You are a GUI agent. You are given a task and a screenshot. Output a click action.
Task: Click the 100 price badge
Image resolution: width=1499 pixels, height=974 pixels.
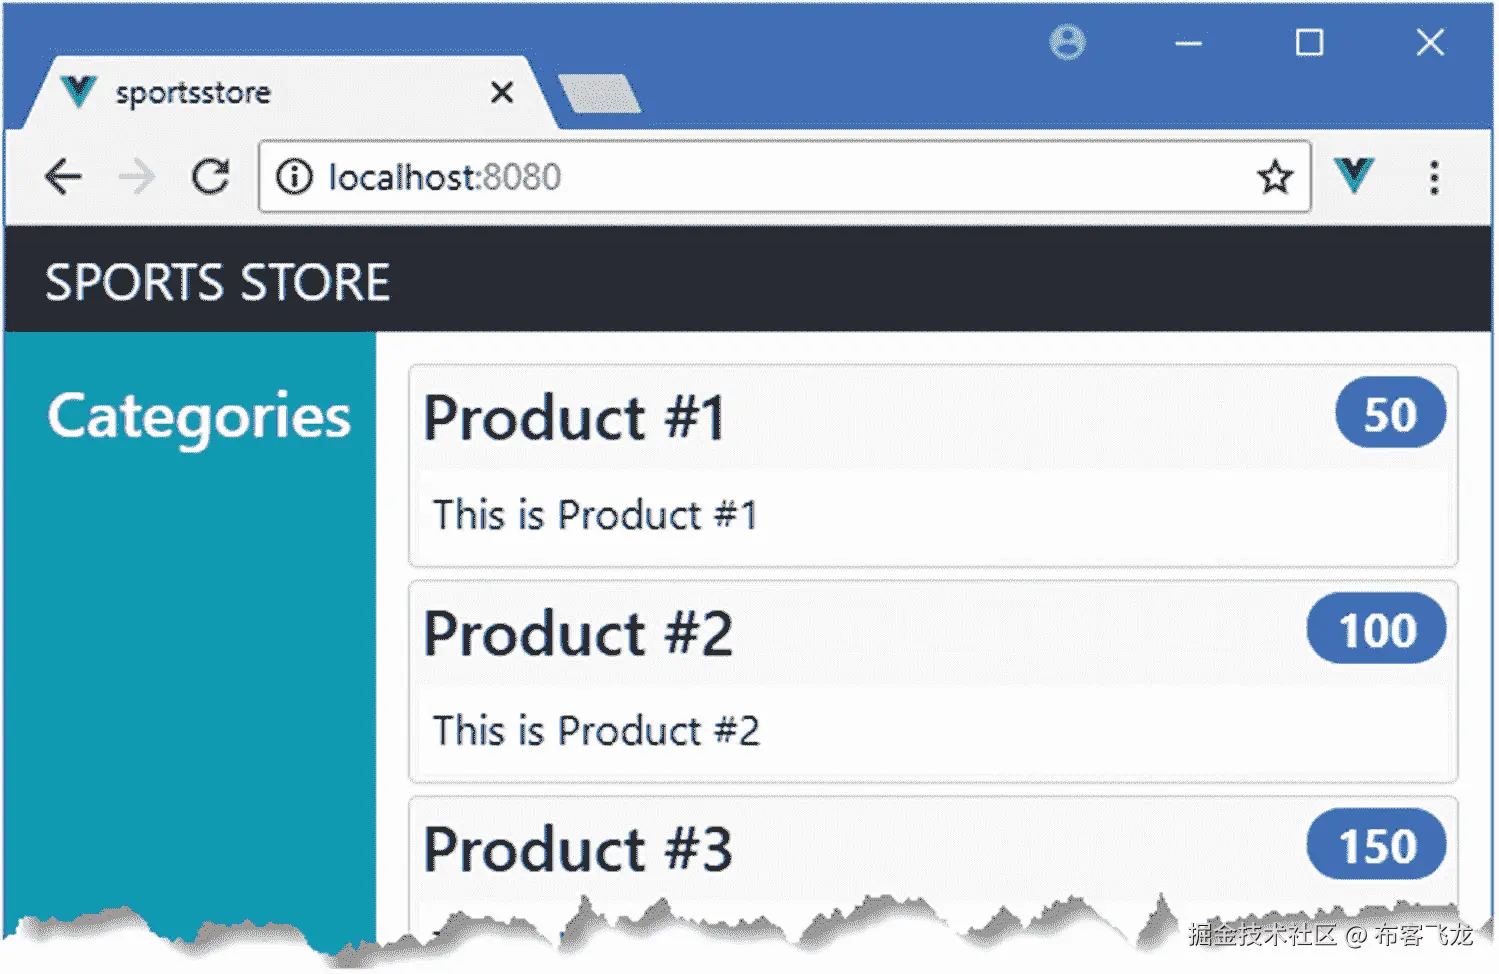tap(1376, 630)
